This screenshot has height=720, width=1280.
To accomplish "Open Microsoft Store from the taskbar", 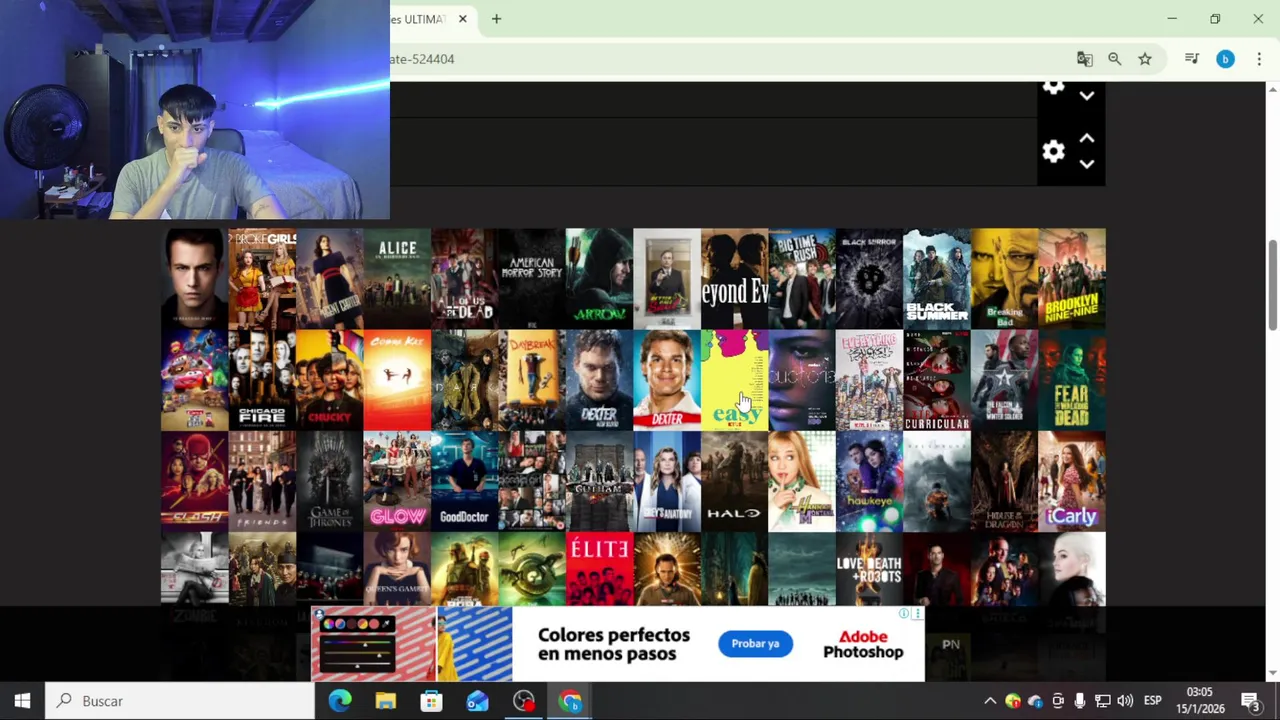I will coord(431,701).
